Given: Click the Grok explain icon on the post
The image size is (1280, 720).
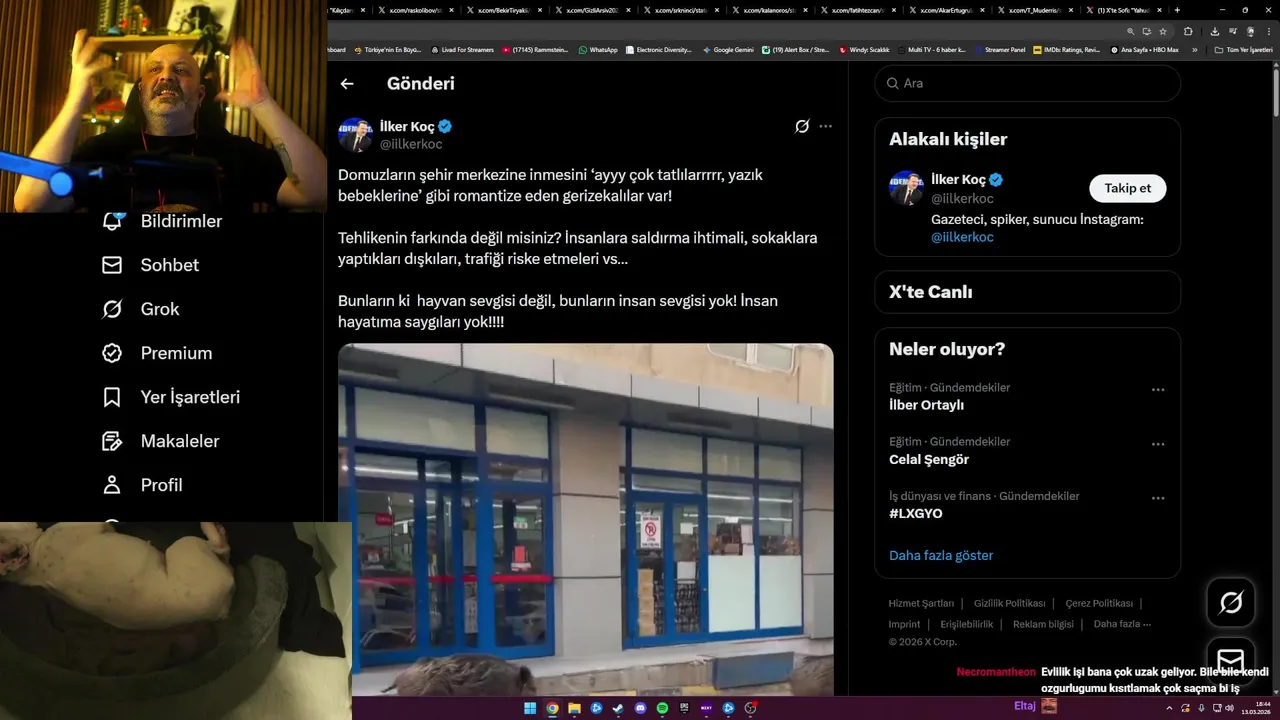Looking at the screenshot, I should [802, 126].
